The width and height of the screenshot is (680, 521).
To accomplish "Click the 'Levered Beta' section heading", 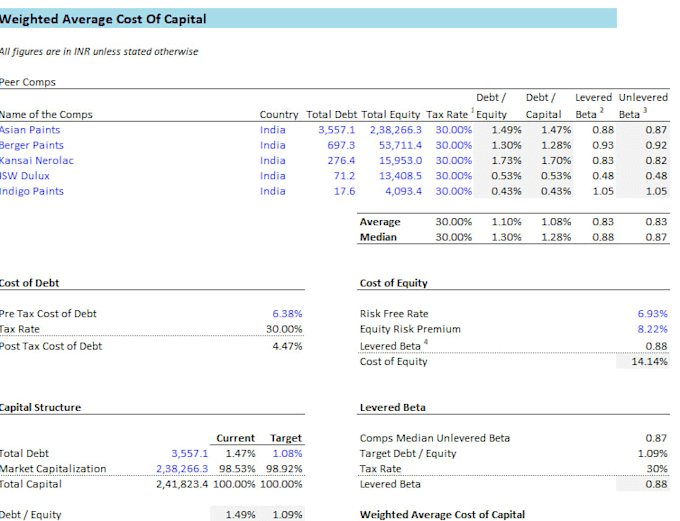I will click(x=392, y=407).
